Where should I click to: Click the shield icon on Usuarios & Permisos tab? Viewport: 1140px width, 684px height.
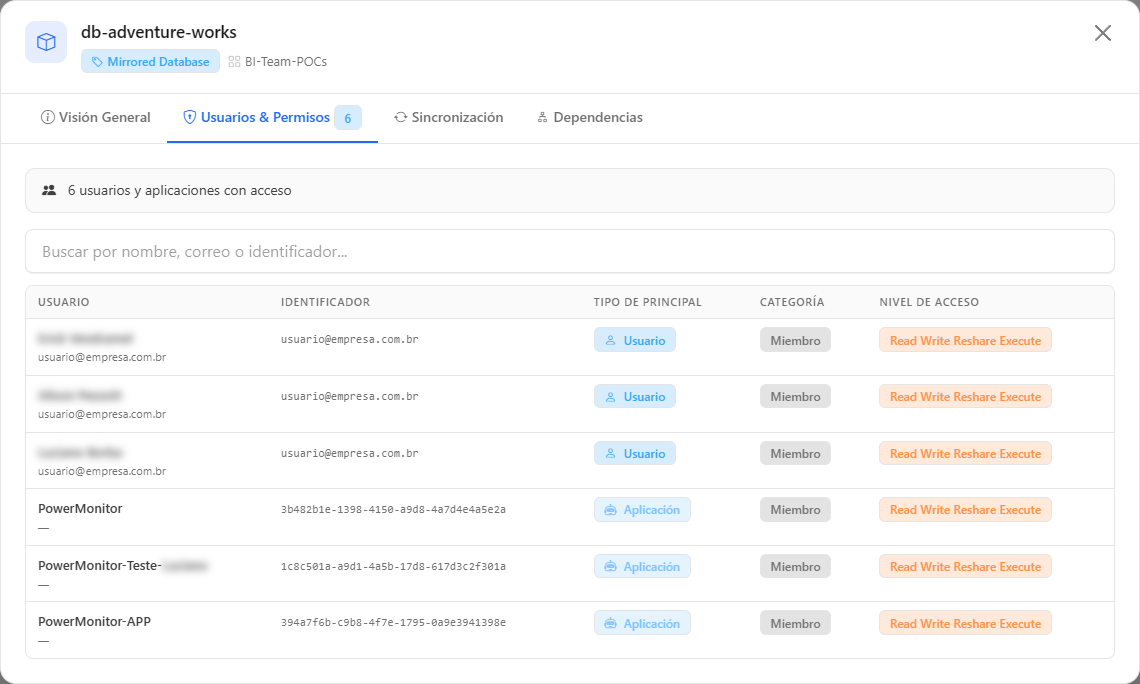[189, 117]
